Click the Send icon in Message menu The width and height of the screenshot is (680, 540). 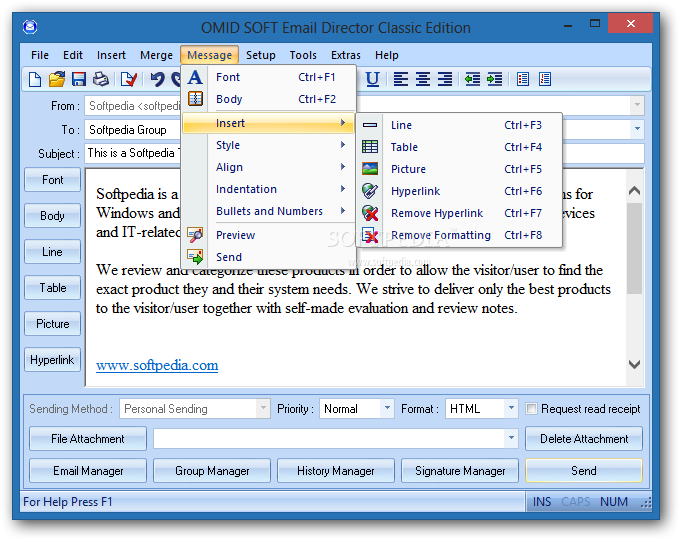point(195,257)
